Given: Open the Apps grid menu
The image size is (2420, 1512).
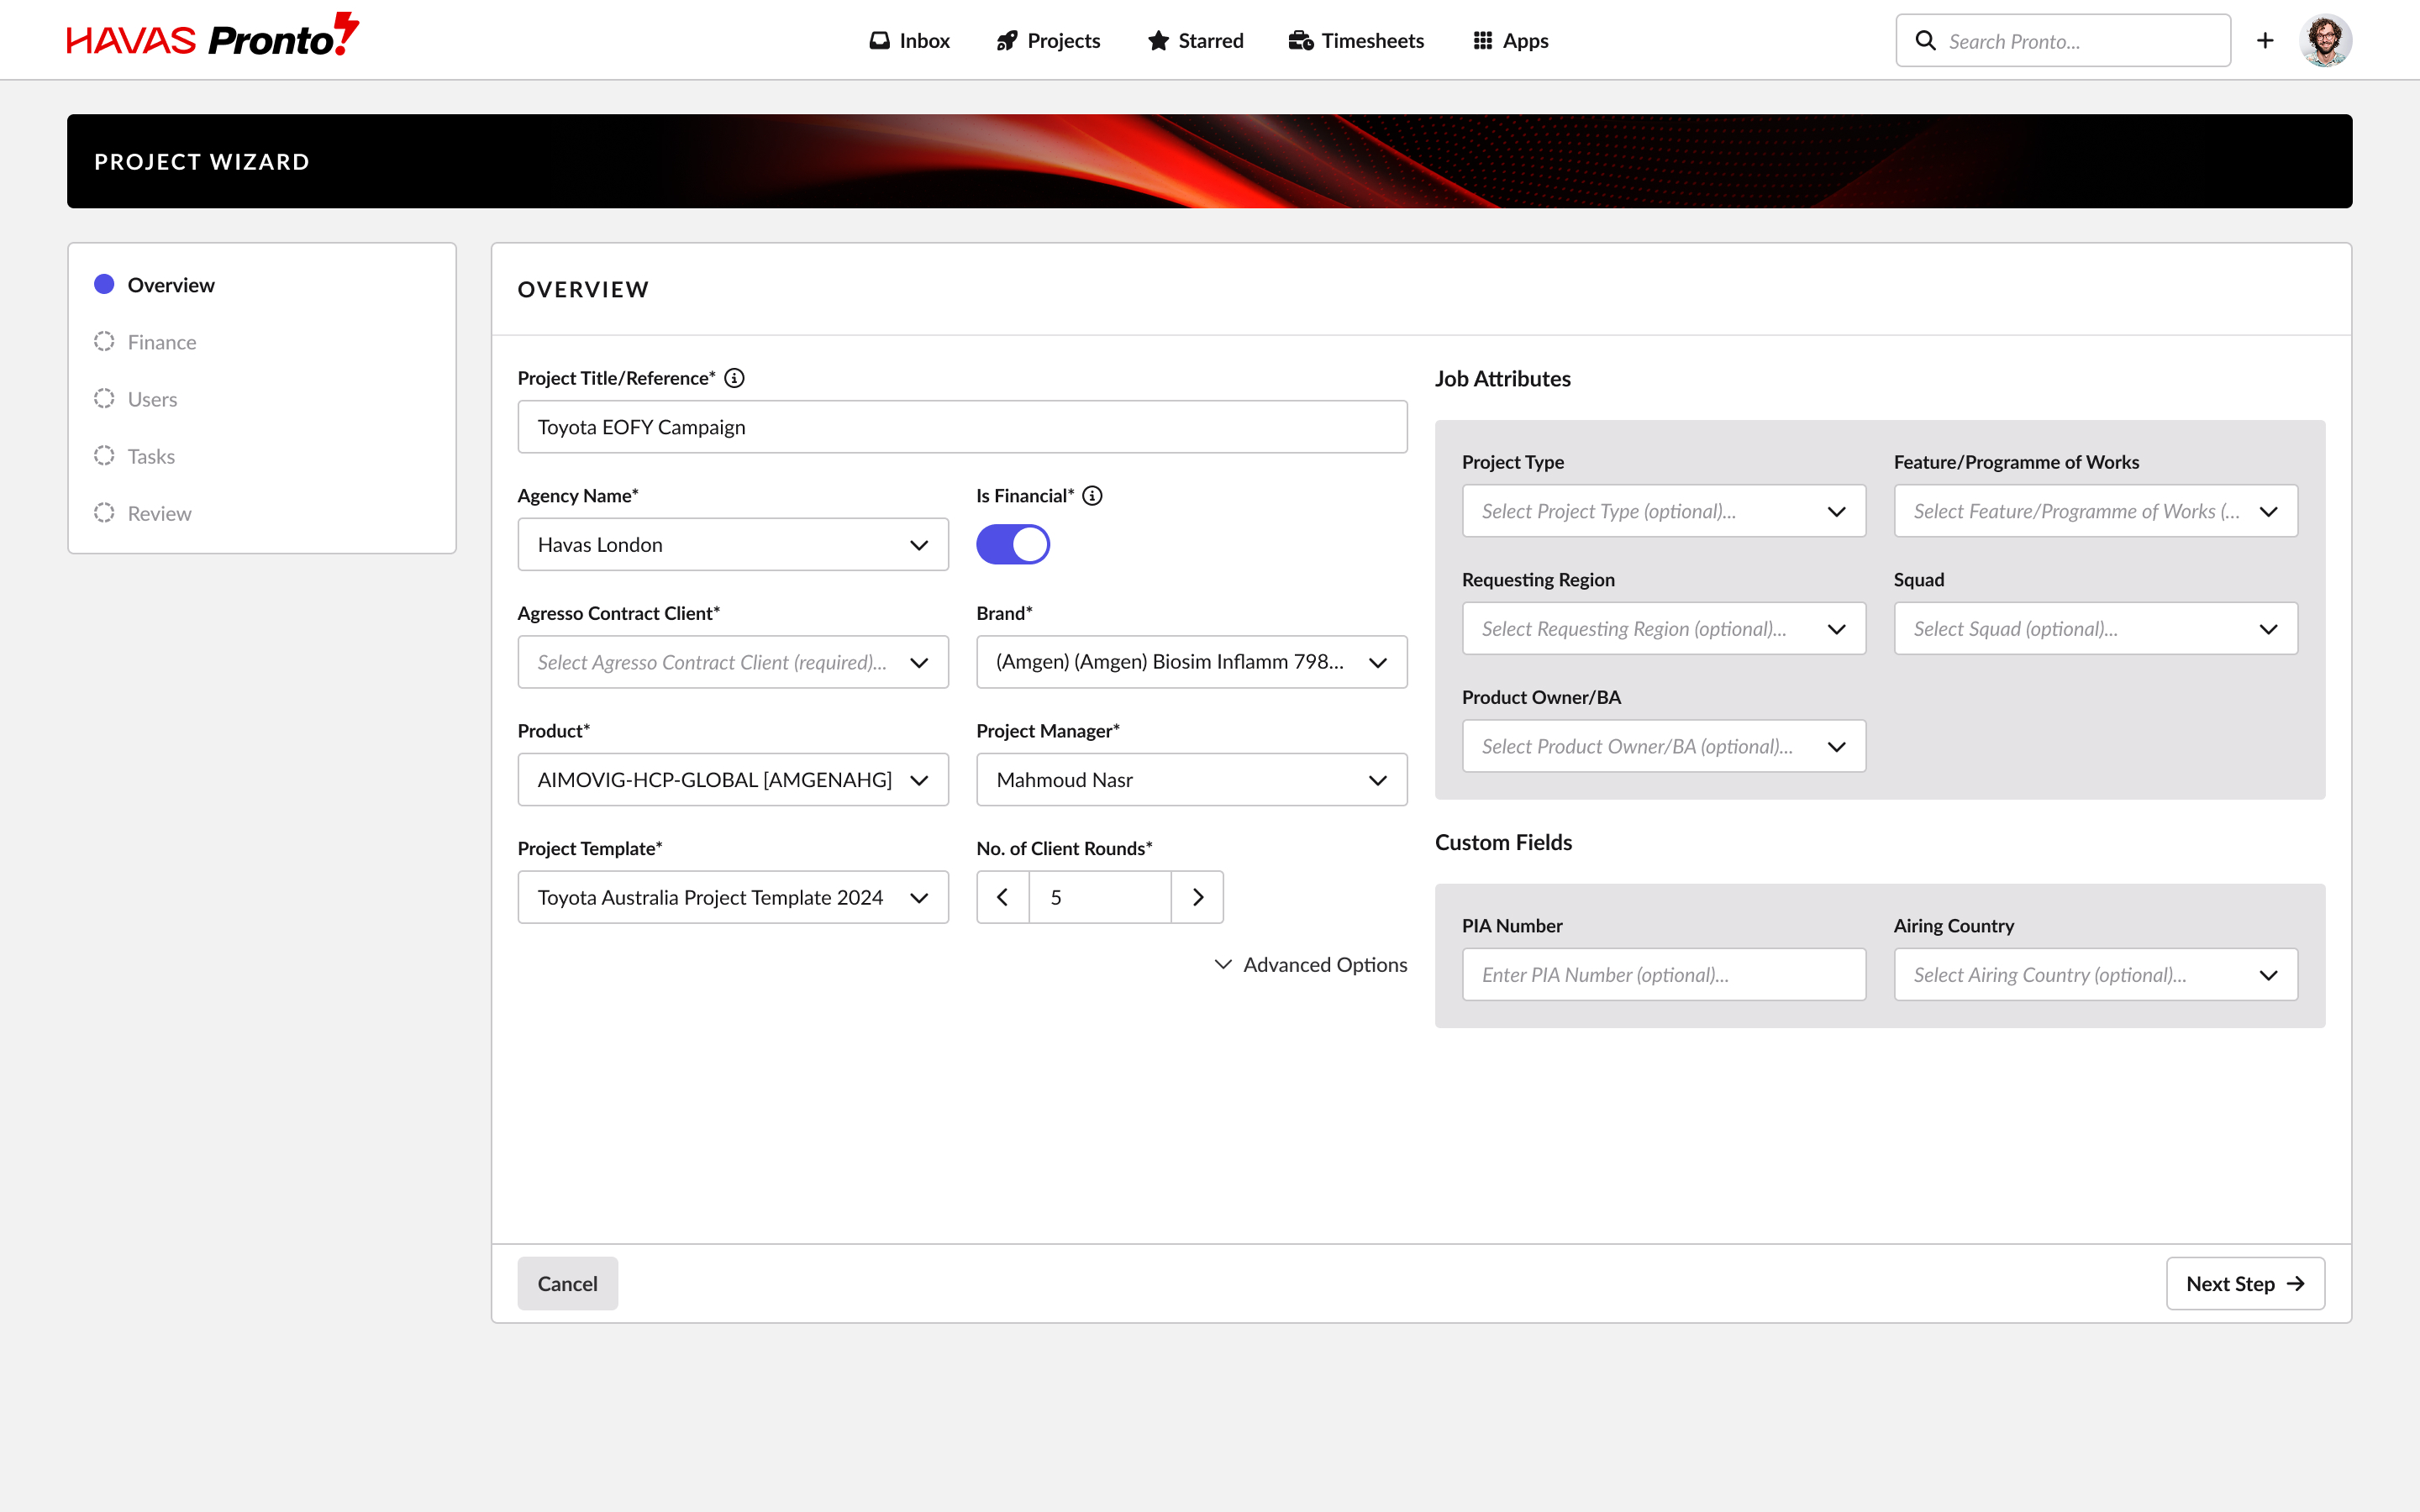Looking at the screenshot, I should point(1510,41).
